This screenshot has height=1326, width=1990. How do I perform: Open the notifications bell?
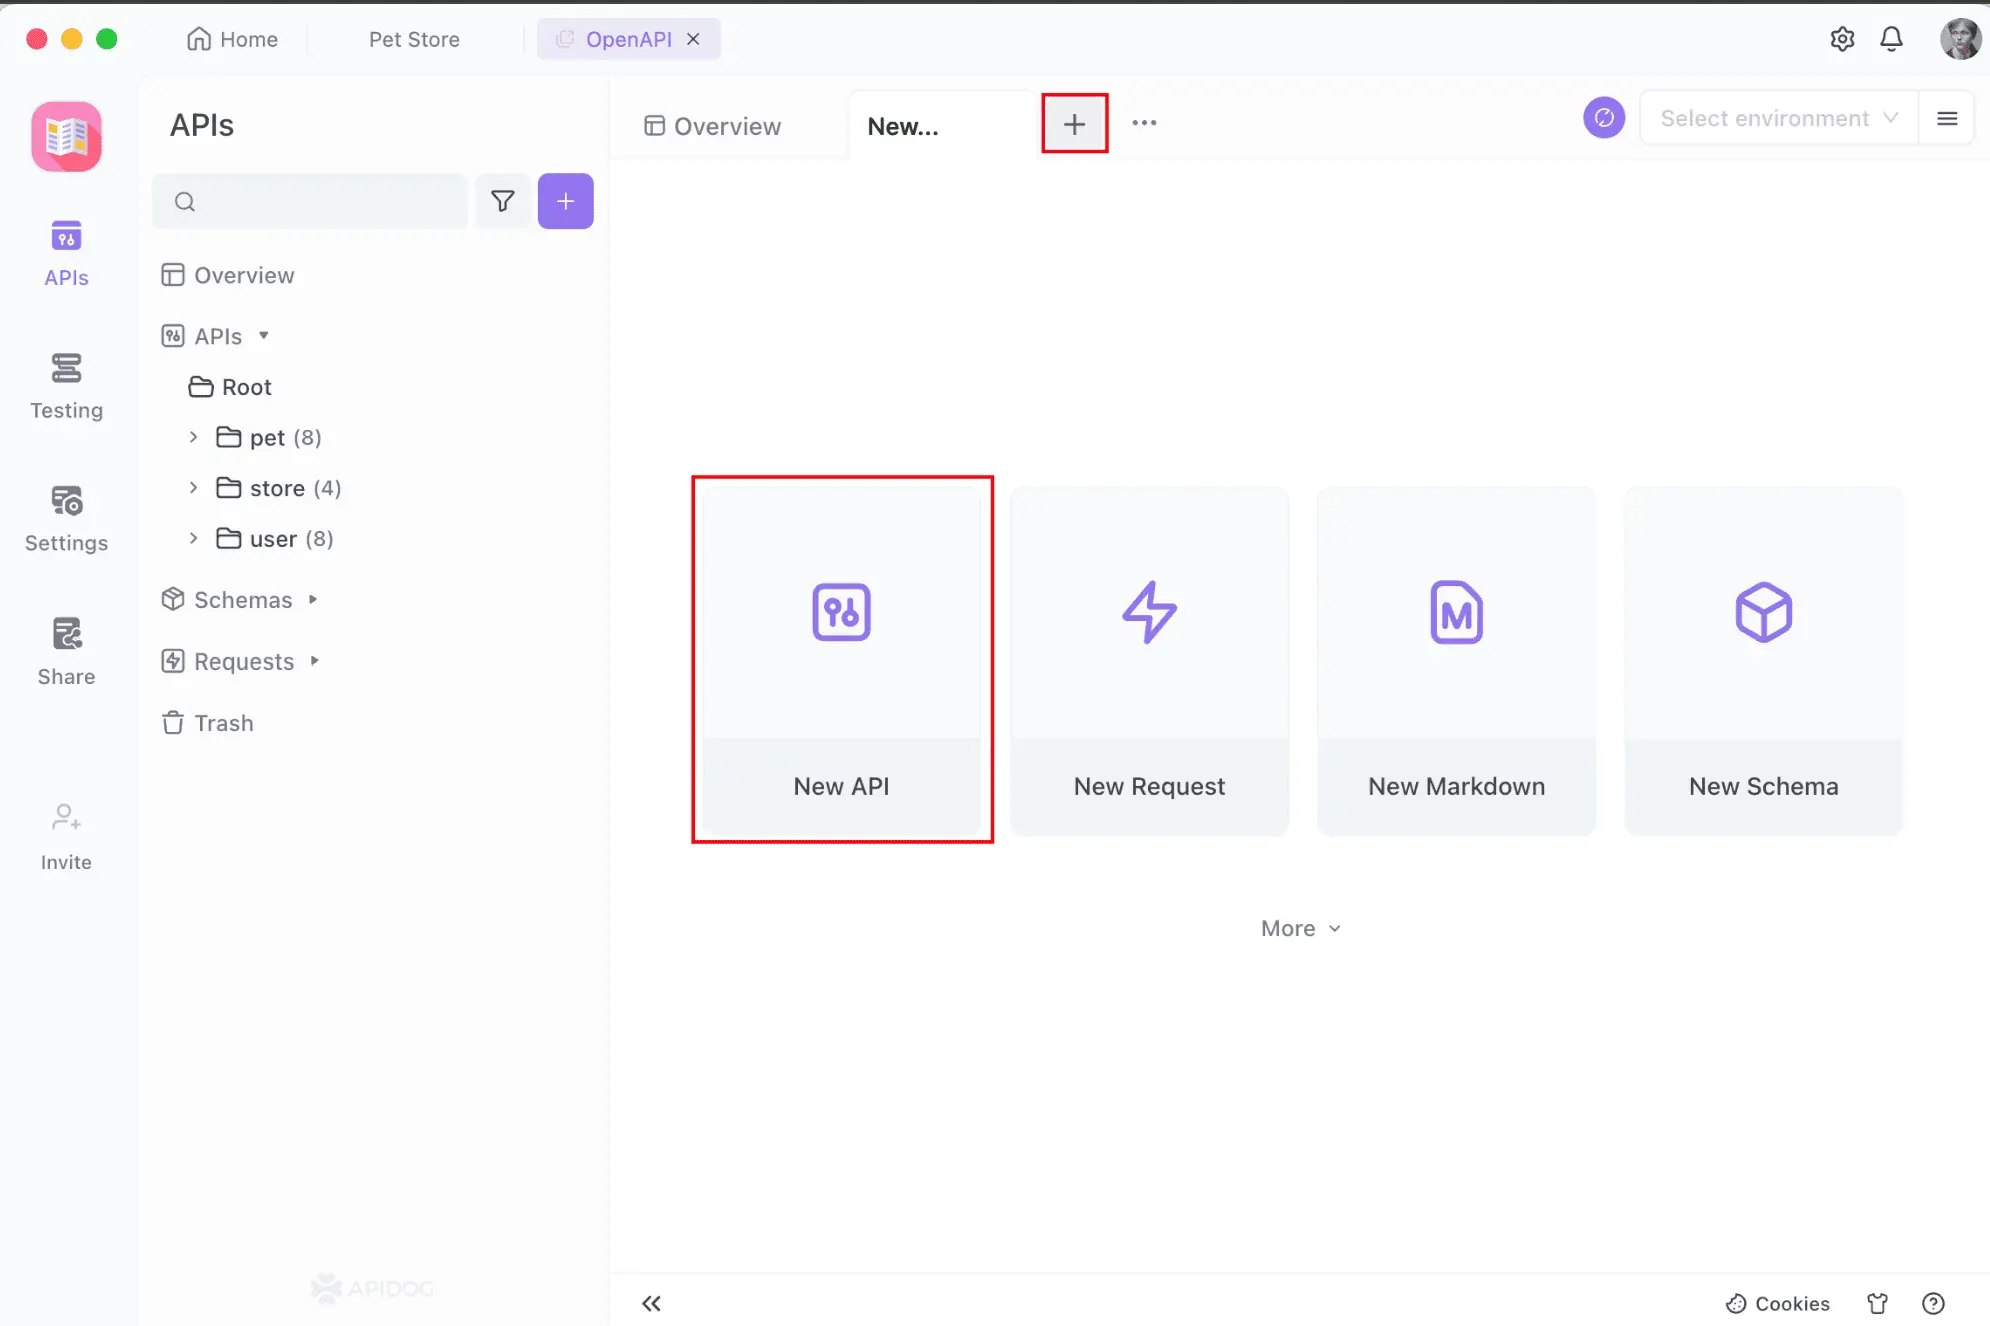tap(1891, 39)
